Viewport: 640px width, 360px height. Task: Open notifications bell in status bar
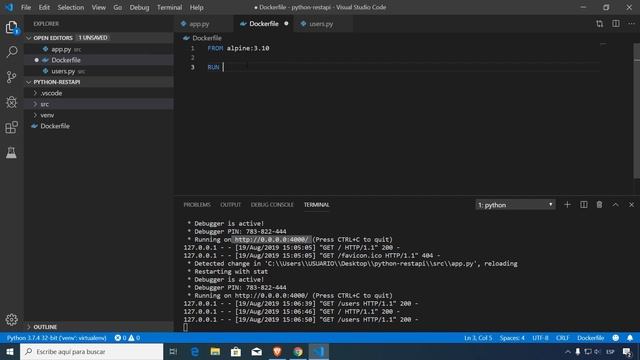[630, 338]
